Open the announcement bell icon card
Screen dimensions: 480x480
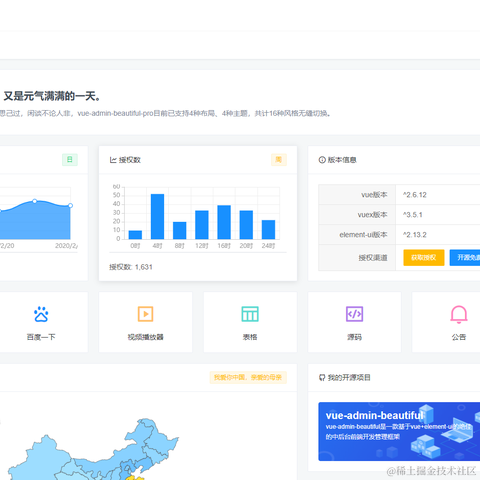coord(459,314)
